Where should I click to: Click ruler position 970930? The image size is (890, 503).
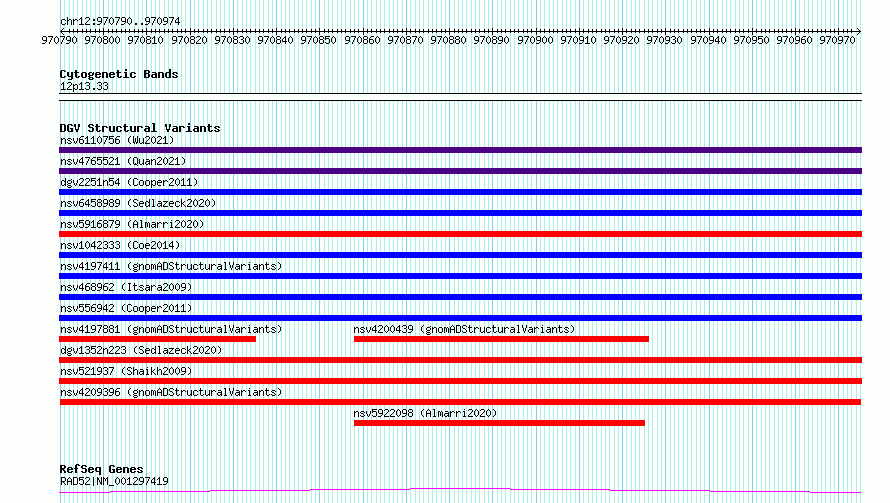point(665,40)
